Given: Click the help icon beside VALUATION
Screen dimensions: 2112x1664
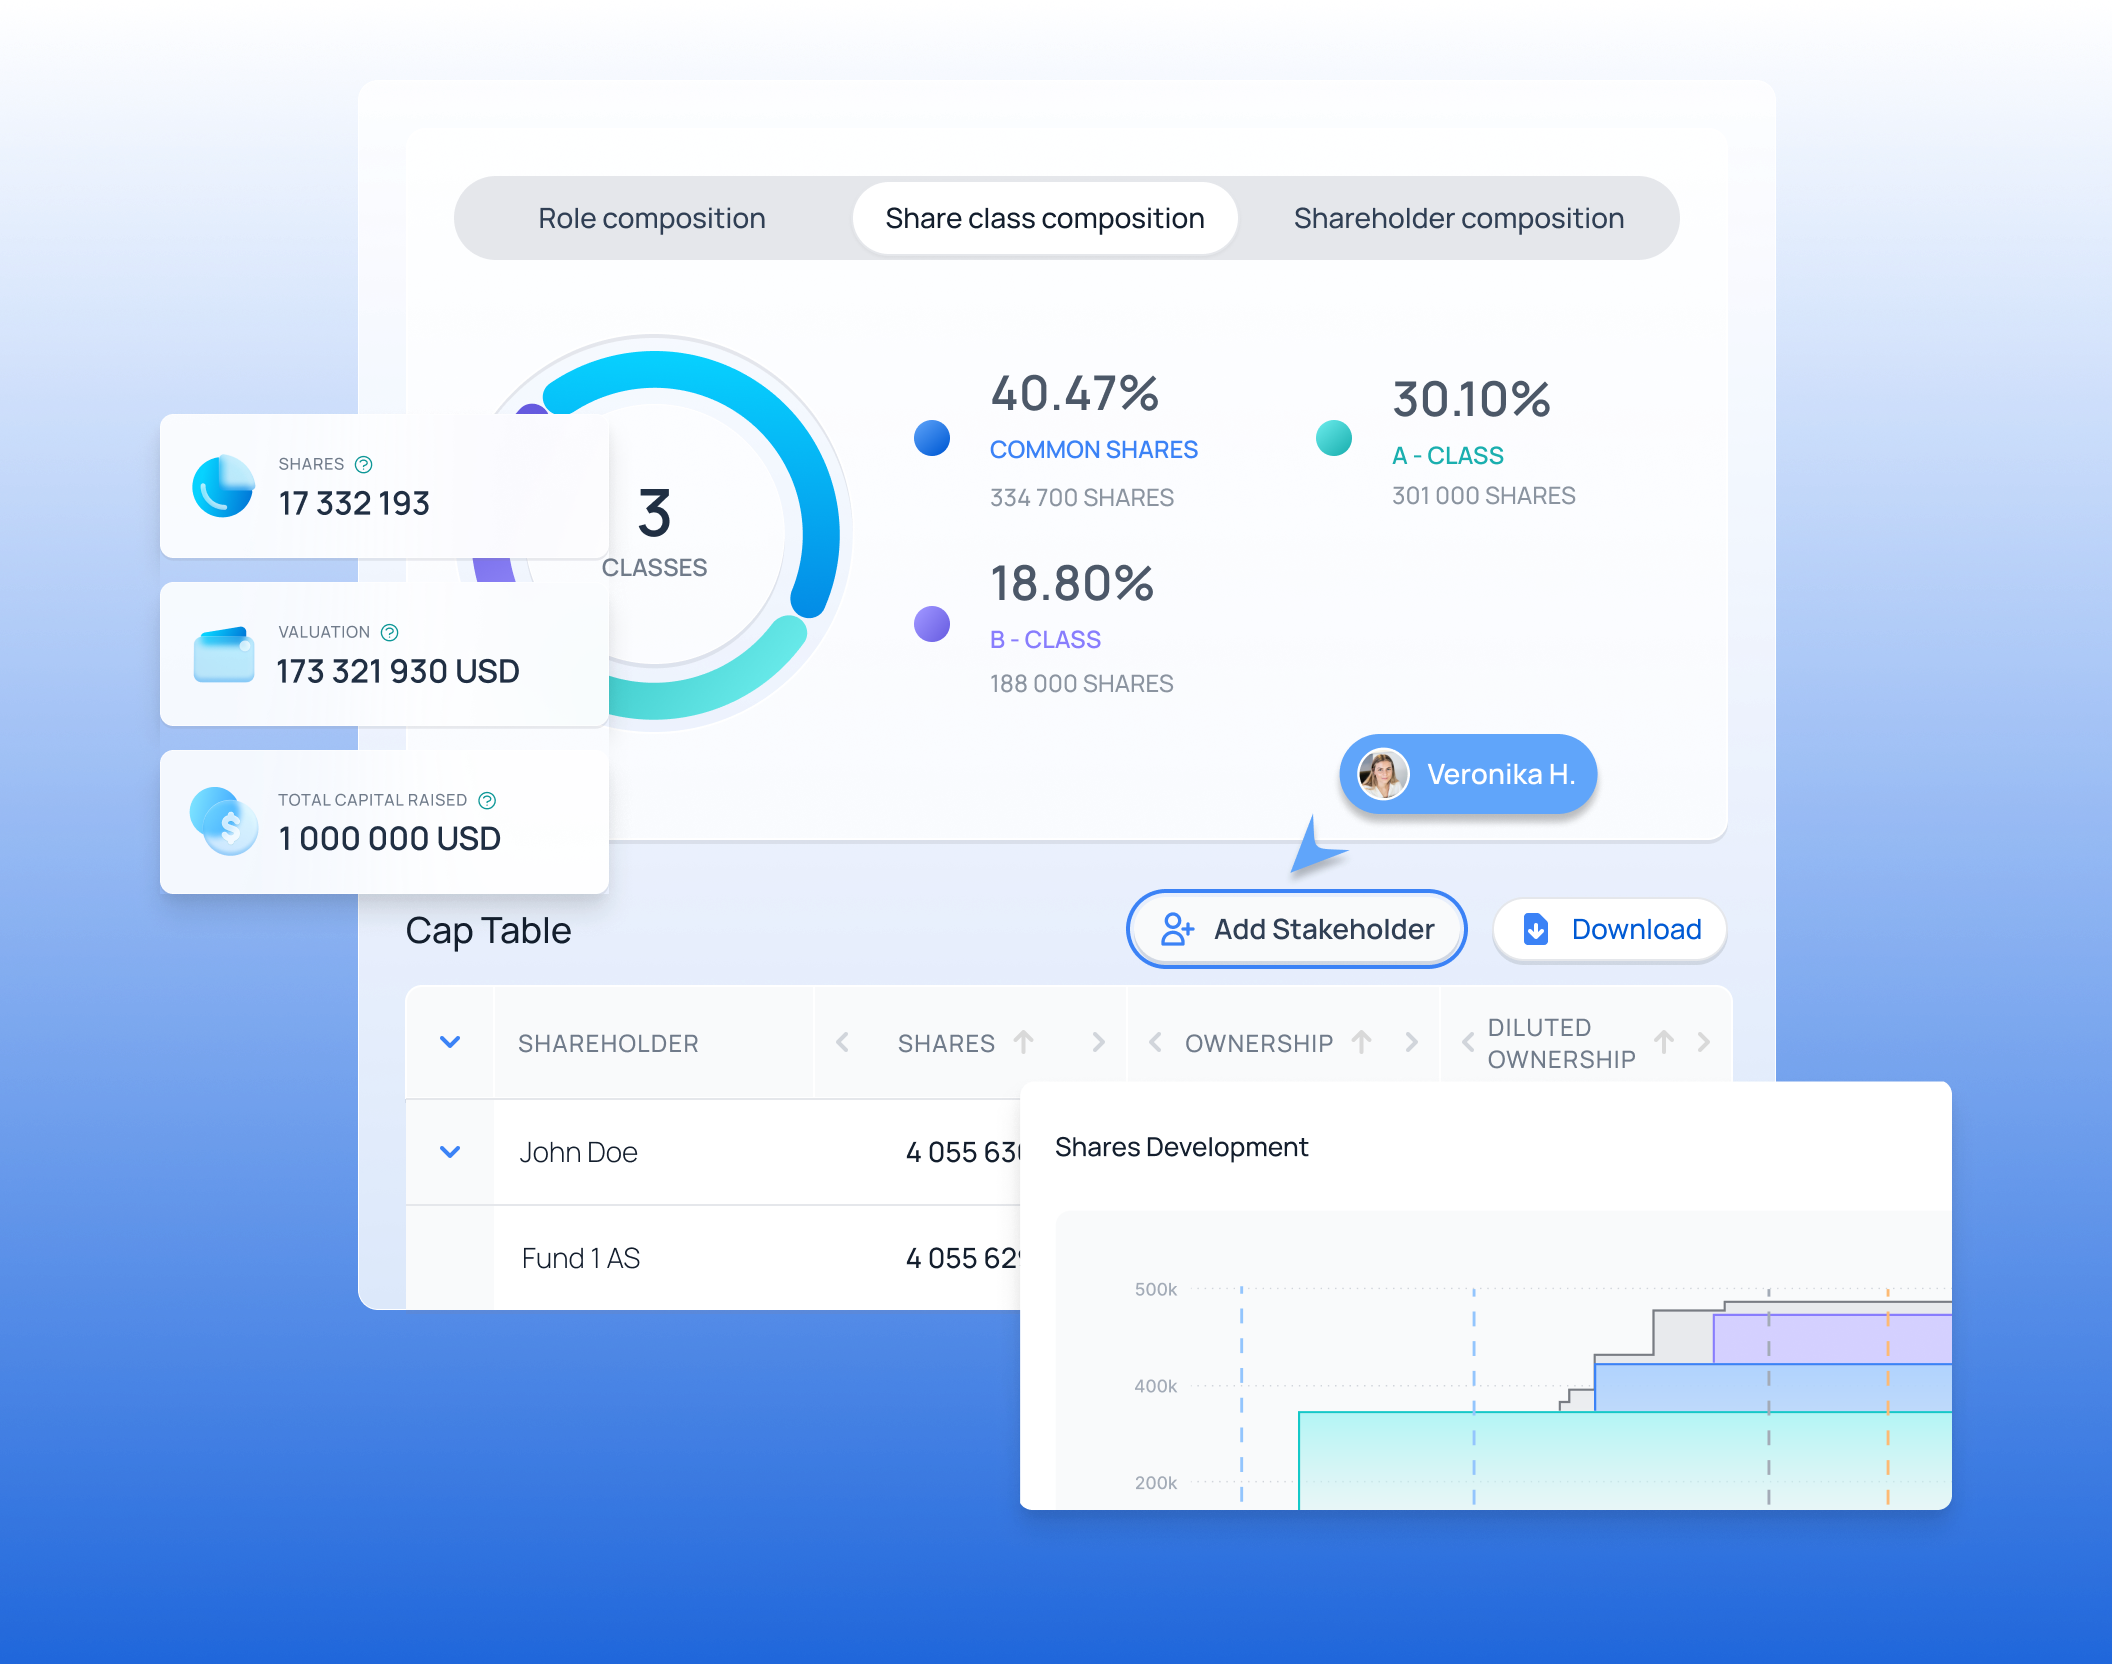Looking at the screenshot, I should [390, 632].
